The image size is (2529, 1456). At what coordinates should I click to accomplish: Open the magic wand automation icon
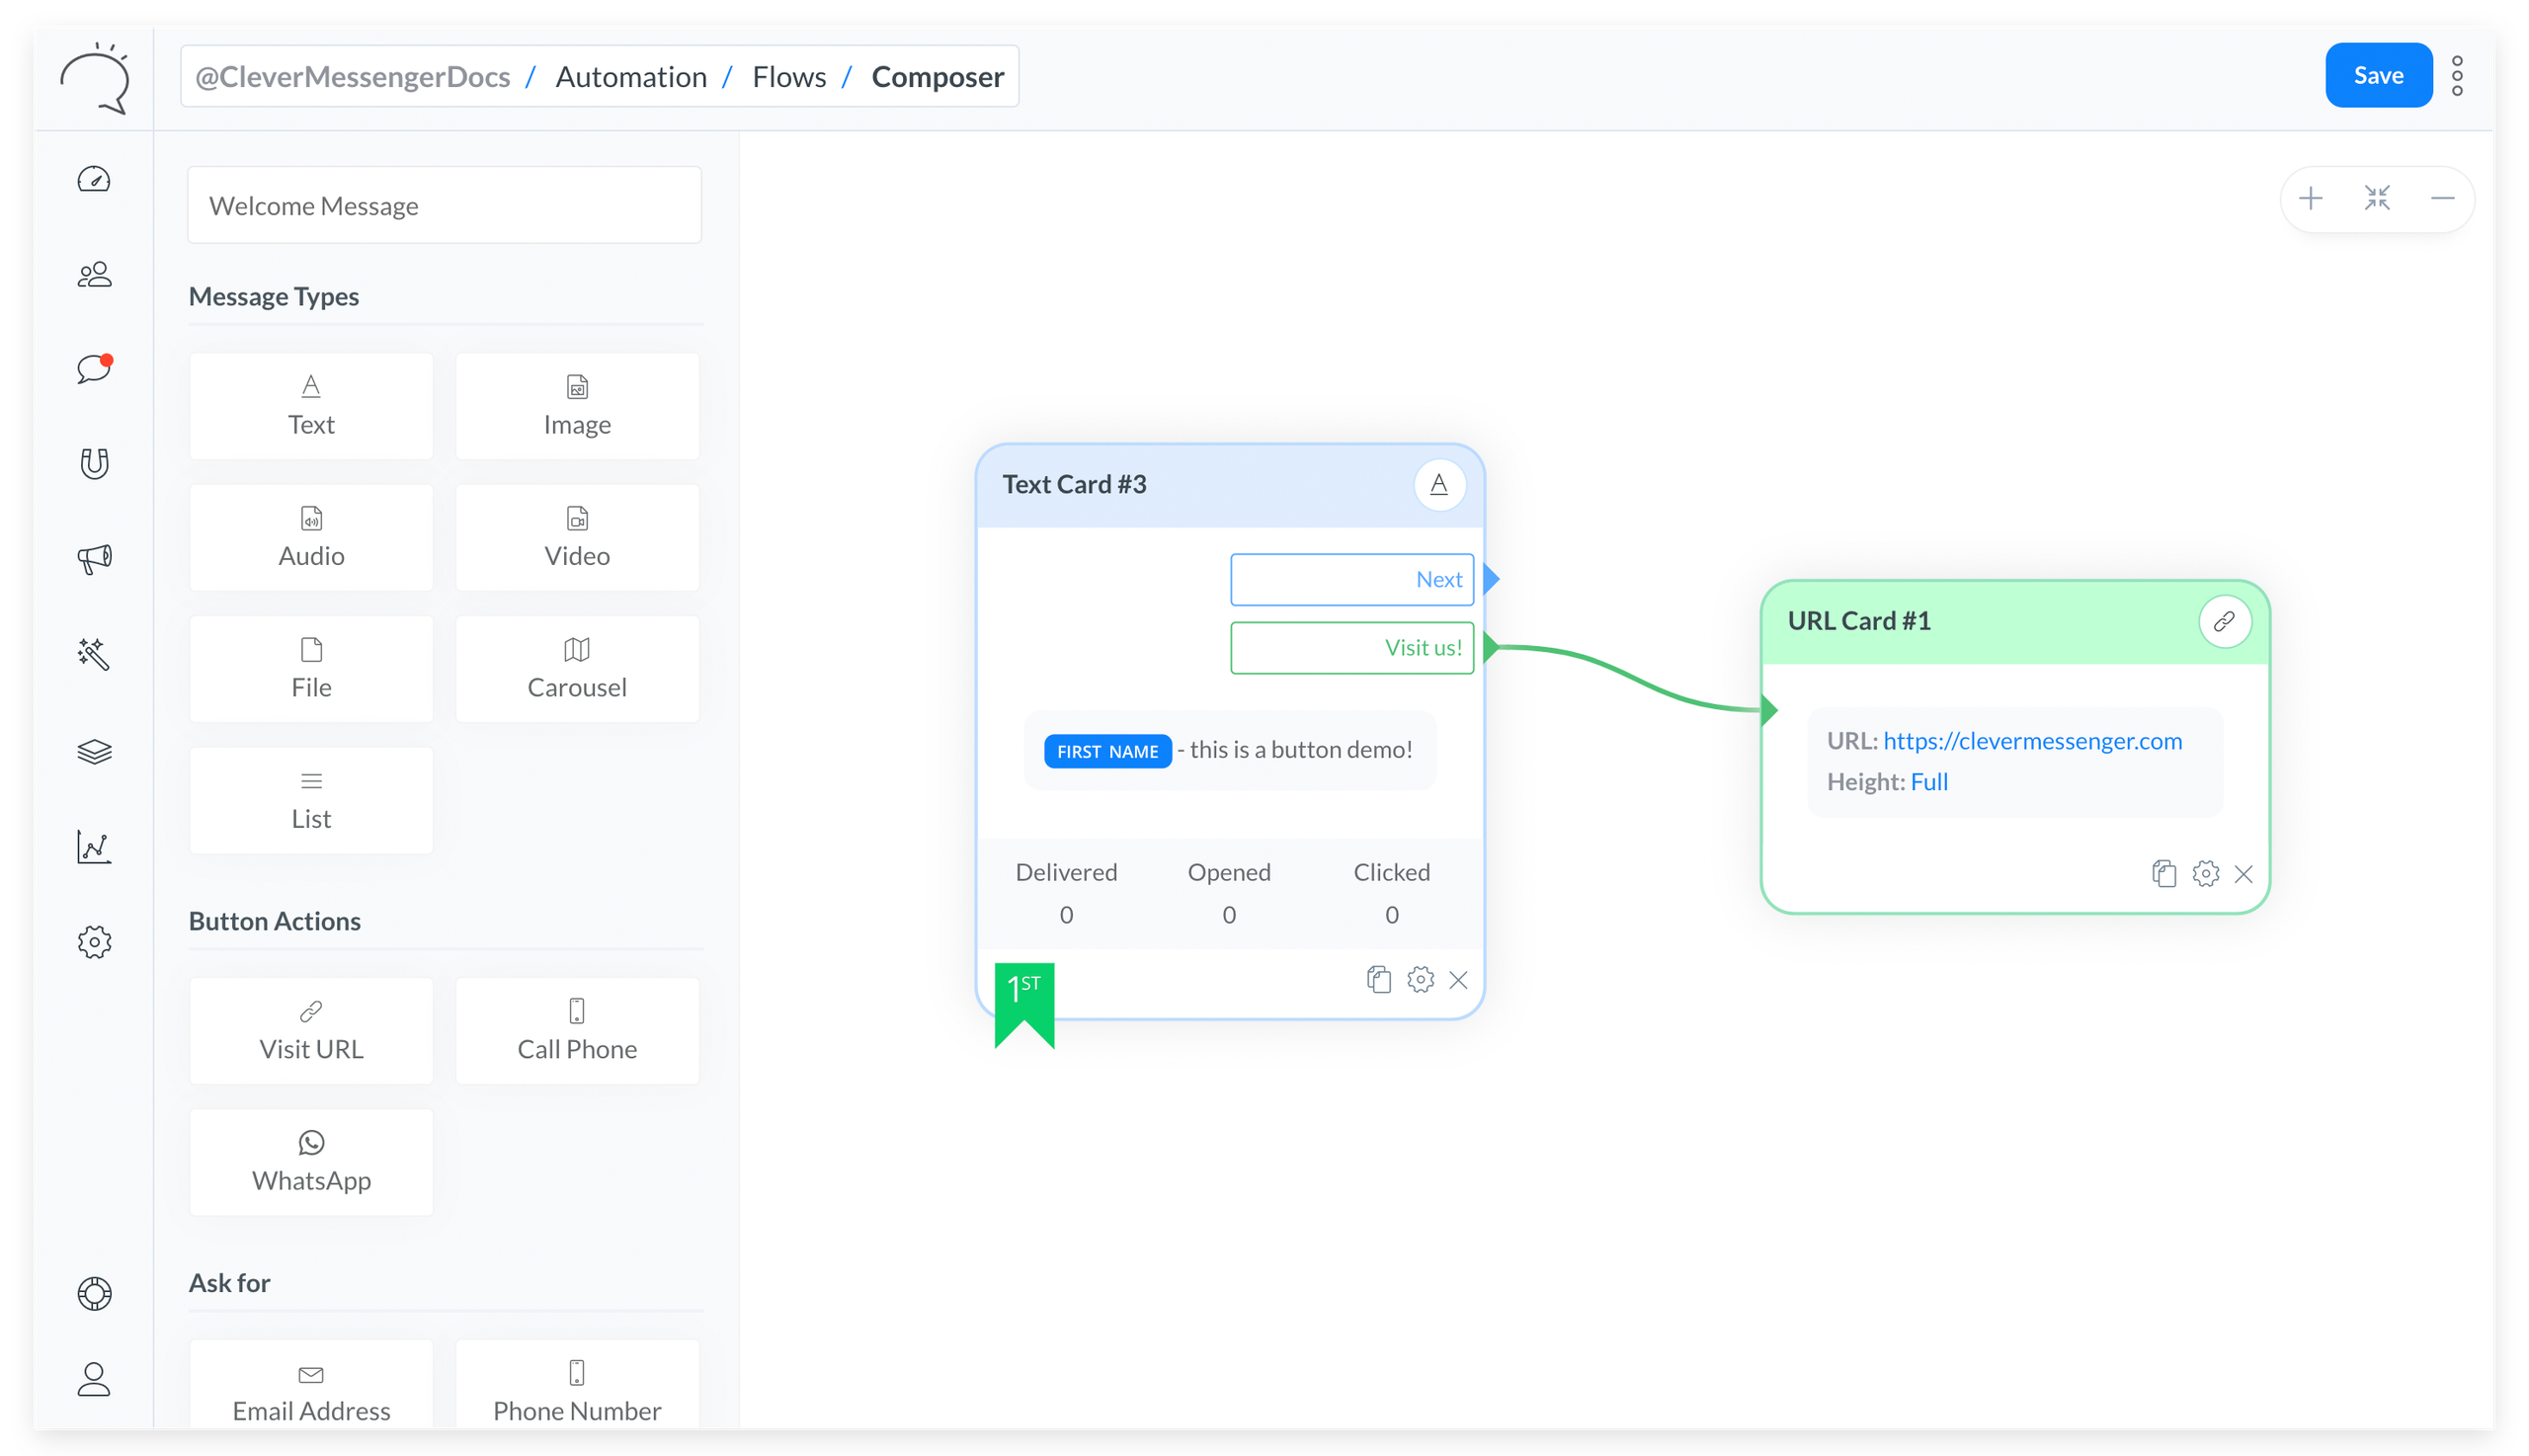tap(94, 653)
